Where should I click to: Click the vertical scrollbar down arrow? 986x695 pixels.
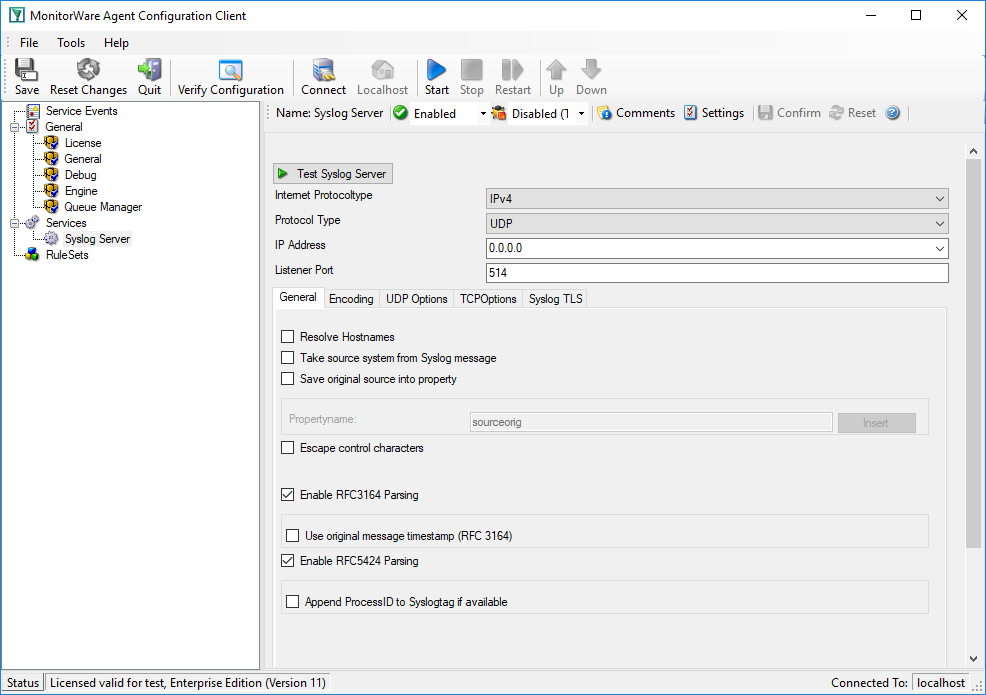(973, 659)
